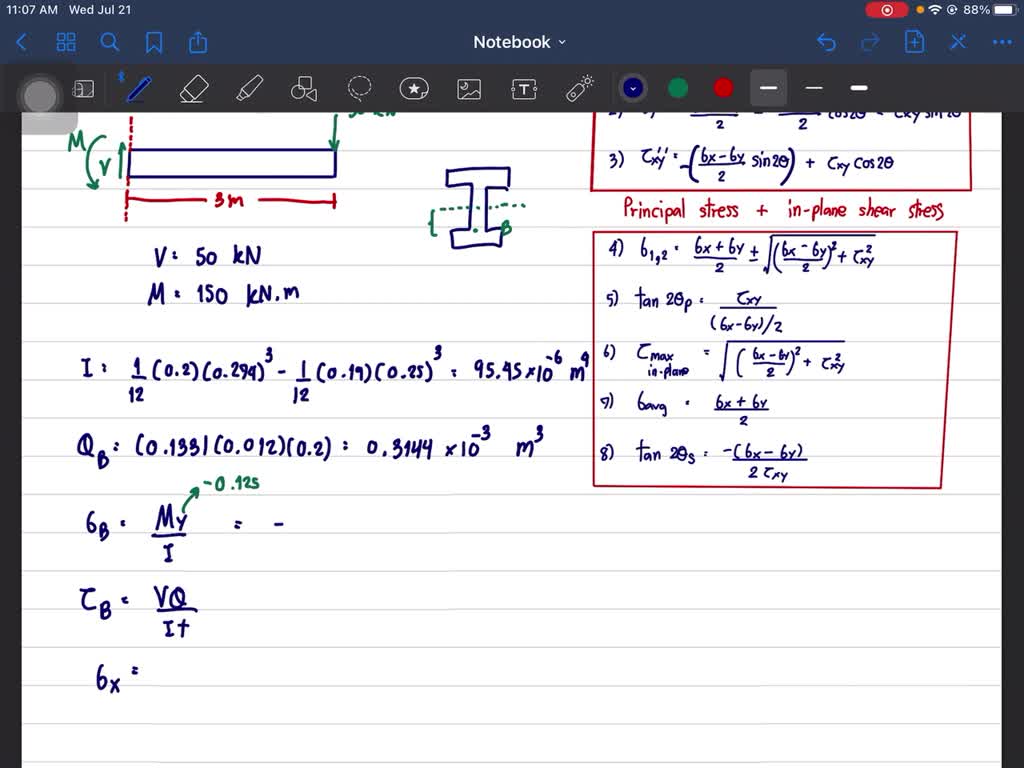Open the page thumbnails grid view
The height and width of the screenshot is (768, 1024).
click(x=66, y=41)
